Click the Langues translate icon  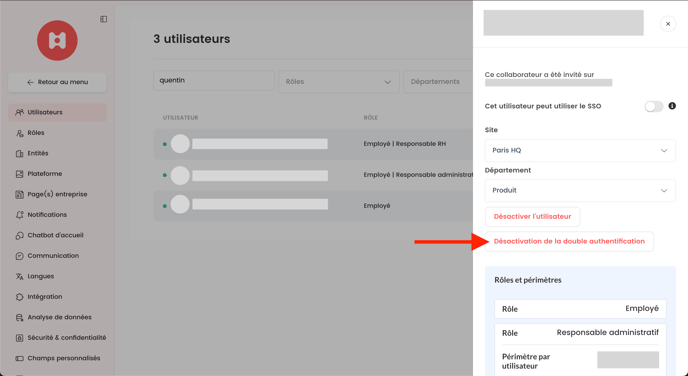(19, 276)
